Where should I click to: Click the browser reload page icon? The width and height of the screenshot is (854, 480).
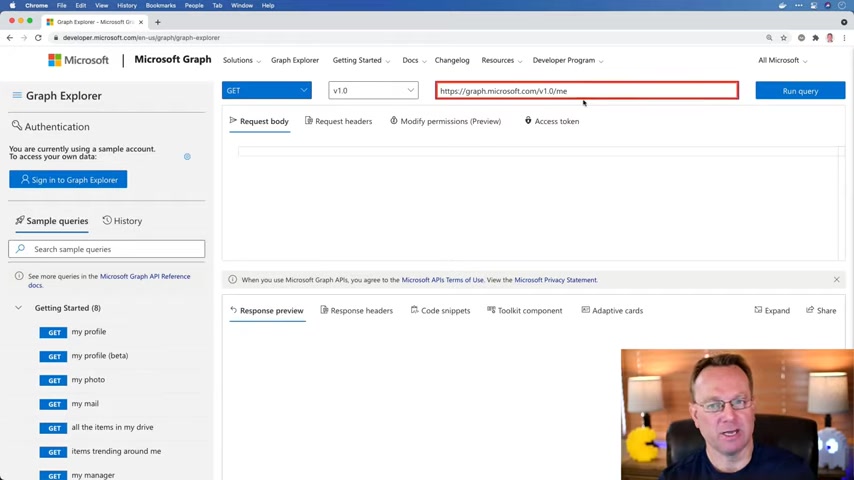38,38
